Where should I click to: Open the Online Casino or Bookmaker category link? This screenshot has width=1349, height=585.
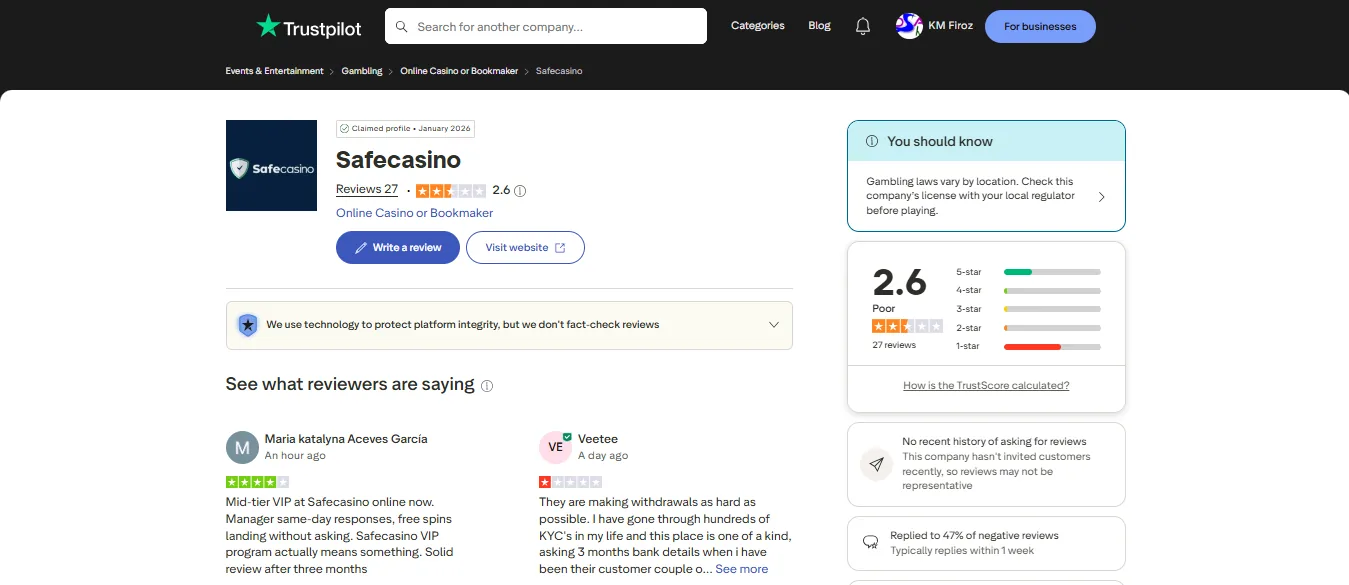(x=414, y=213)
